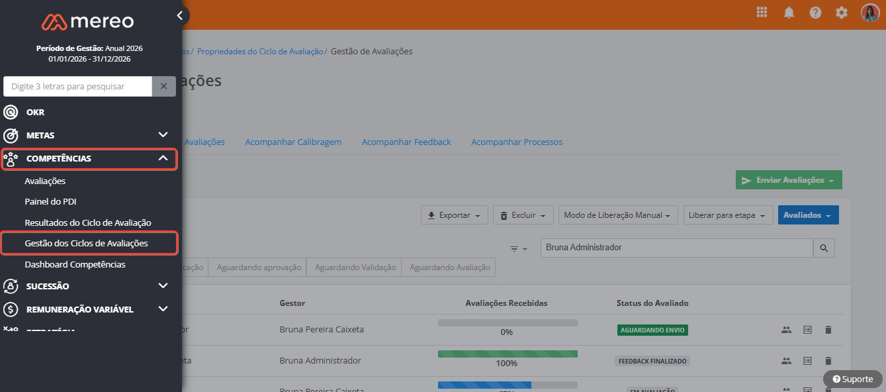Screen dimensions: 886x392
Task: Open Avaliações in sidebar
Action: coord(45,181)
